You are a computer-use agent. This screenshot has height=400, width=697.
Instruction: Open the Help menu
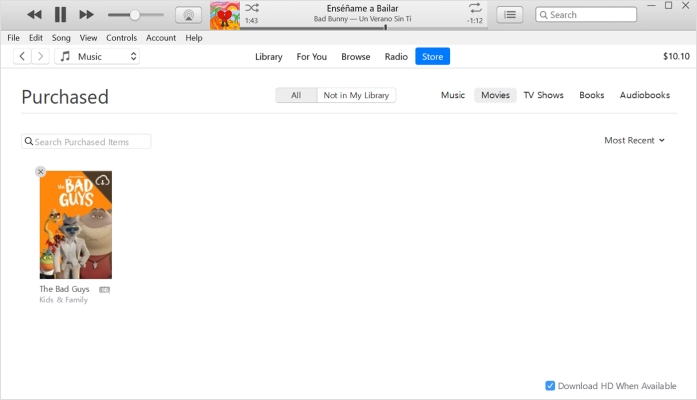click(194, 38)
